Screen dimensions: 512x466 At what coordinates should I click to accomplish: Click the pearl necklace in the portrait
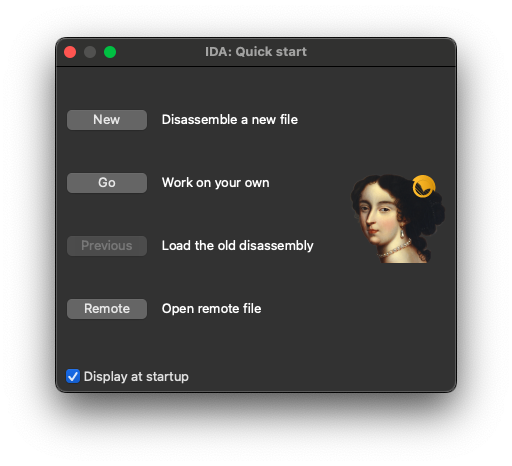395,250
